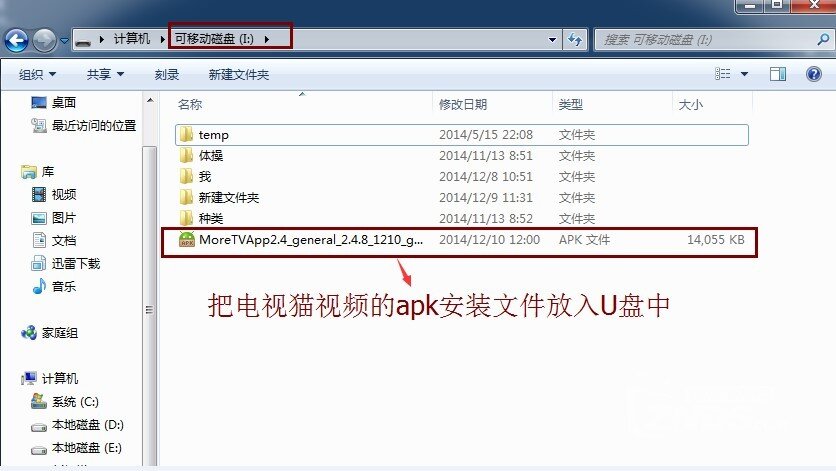The width and height of the screenshot is (836, 471).
Task: Click the 家庭组 icon
Action: point(29,333)
